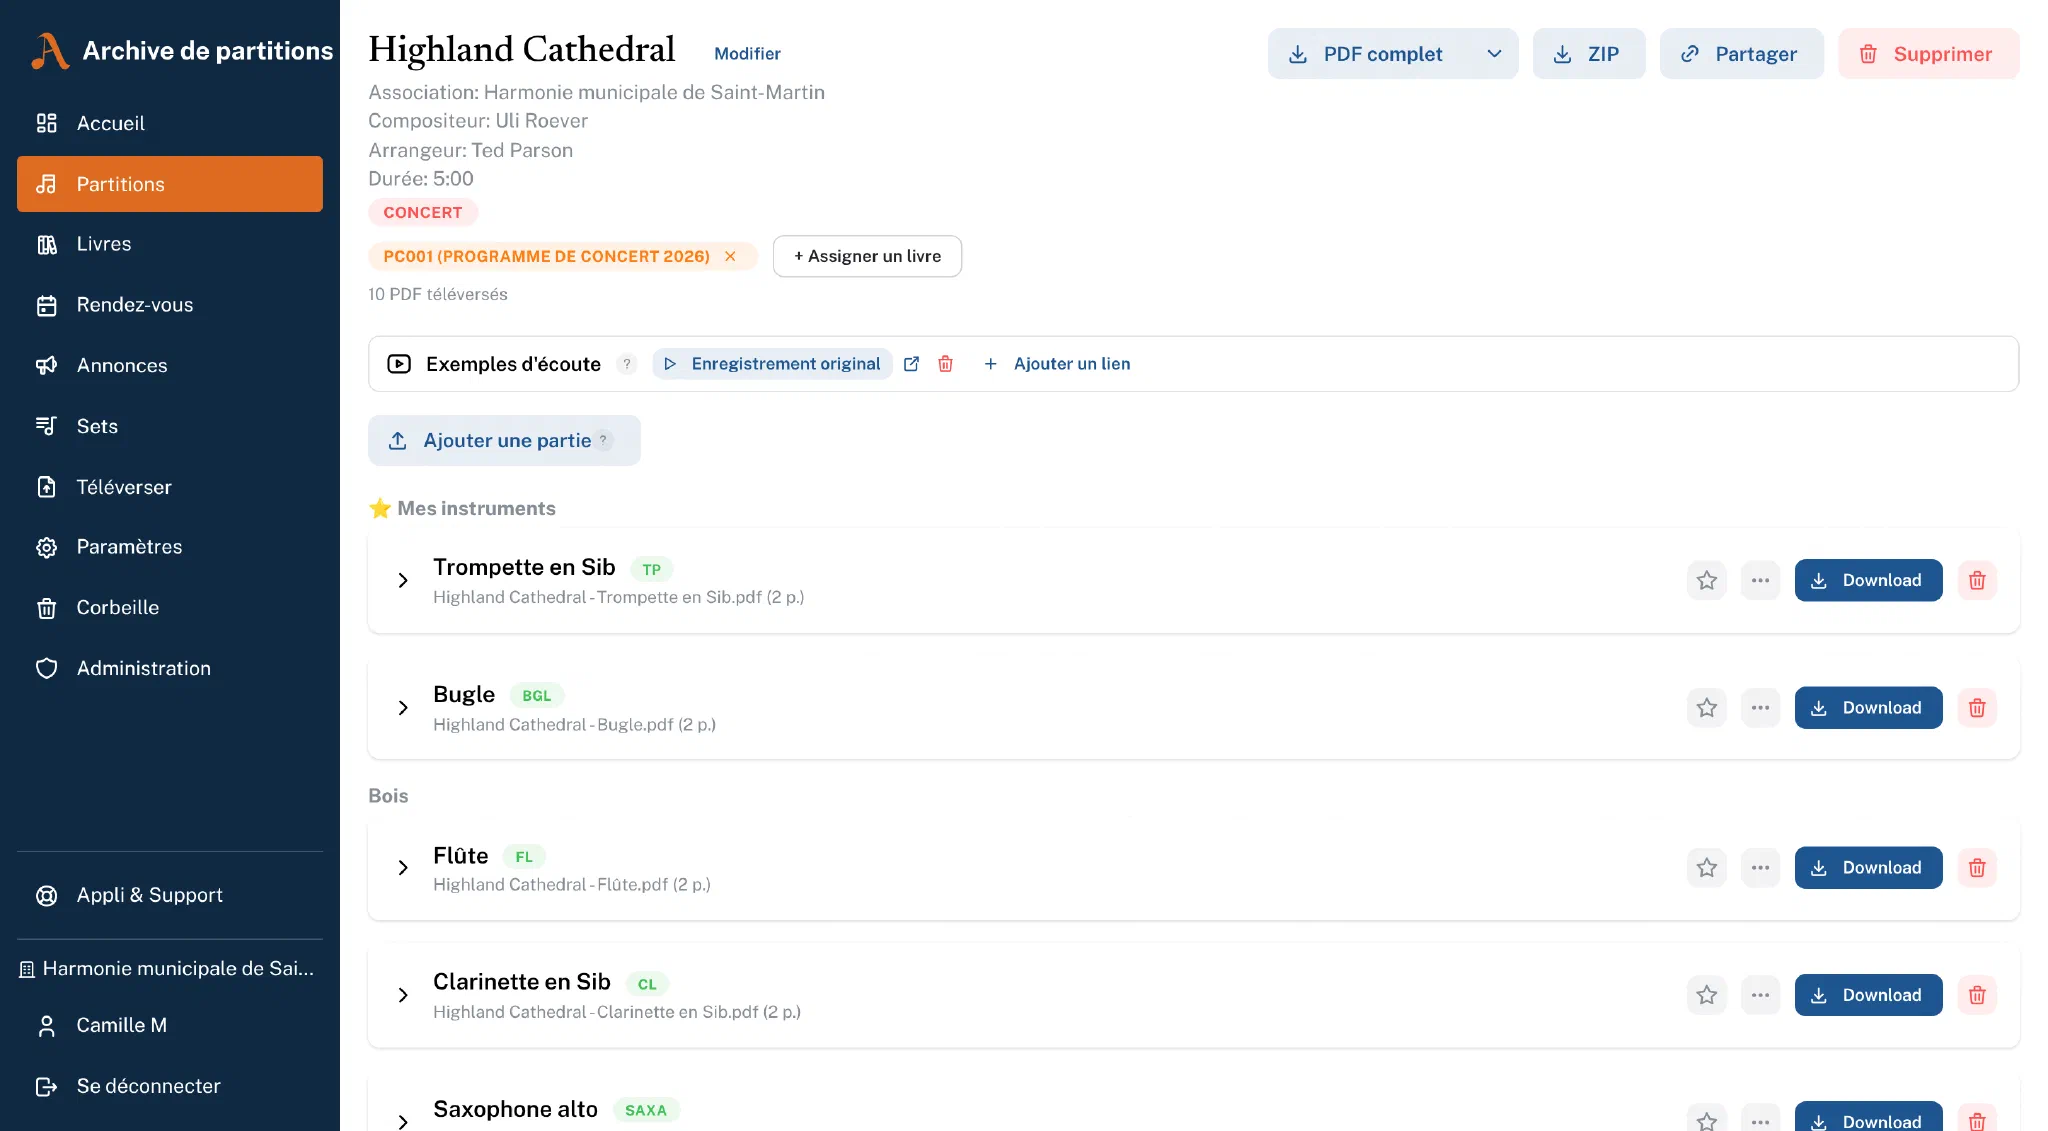Viewport: 2048px width, 1131px height.
Task: Delete the Flûte part with the trash icon
Action: click(x=1976, y=868)
